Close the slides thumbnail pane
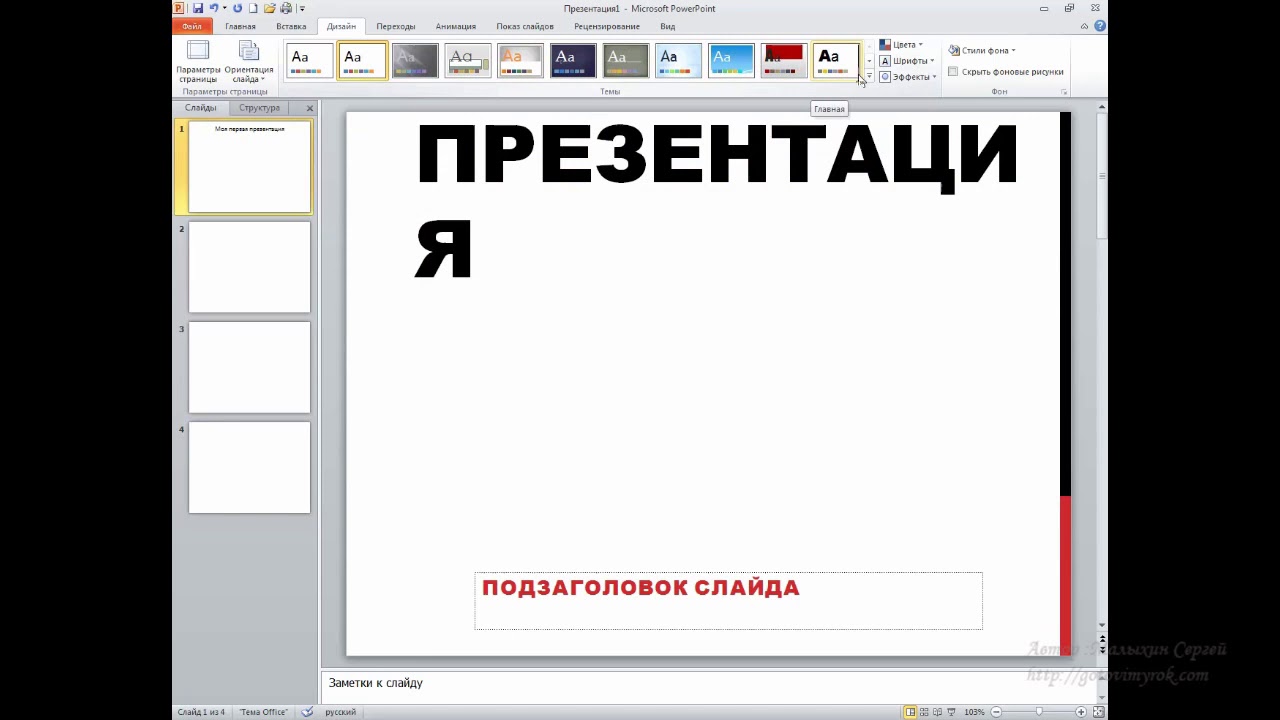1280x720 pixels. coord(310,108)
